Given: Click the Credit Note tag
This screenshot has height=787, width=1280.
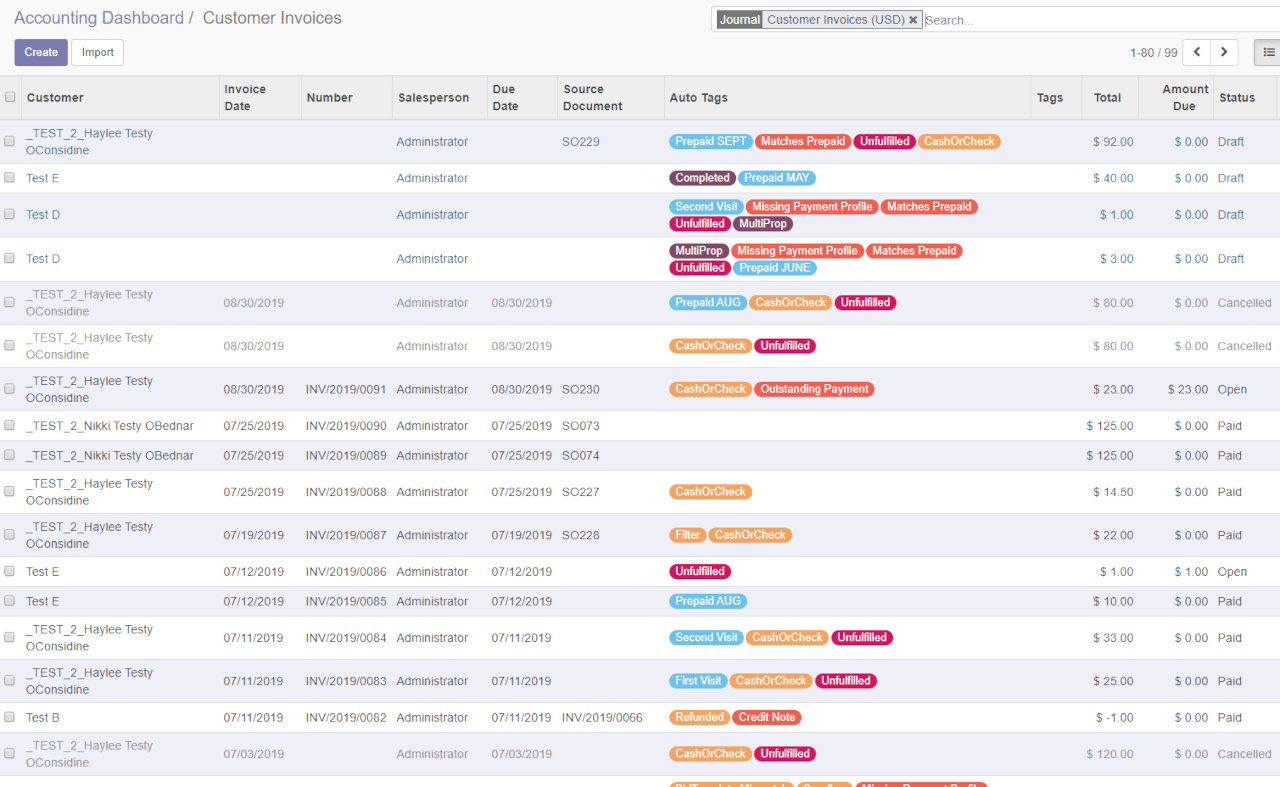Looking at the screenshot, I should click(x=766, y=718).
